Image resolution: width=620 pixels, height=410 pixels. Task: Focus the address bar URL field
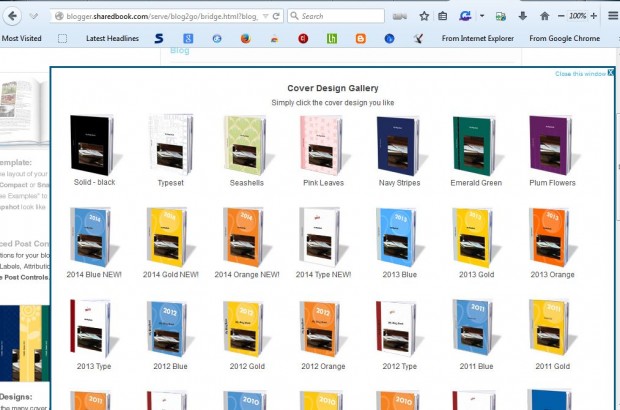point(162,16)
